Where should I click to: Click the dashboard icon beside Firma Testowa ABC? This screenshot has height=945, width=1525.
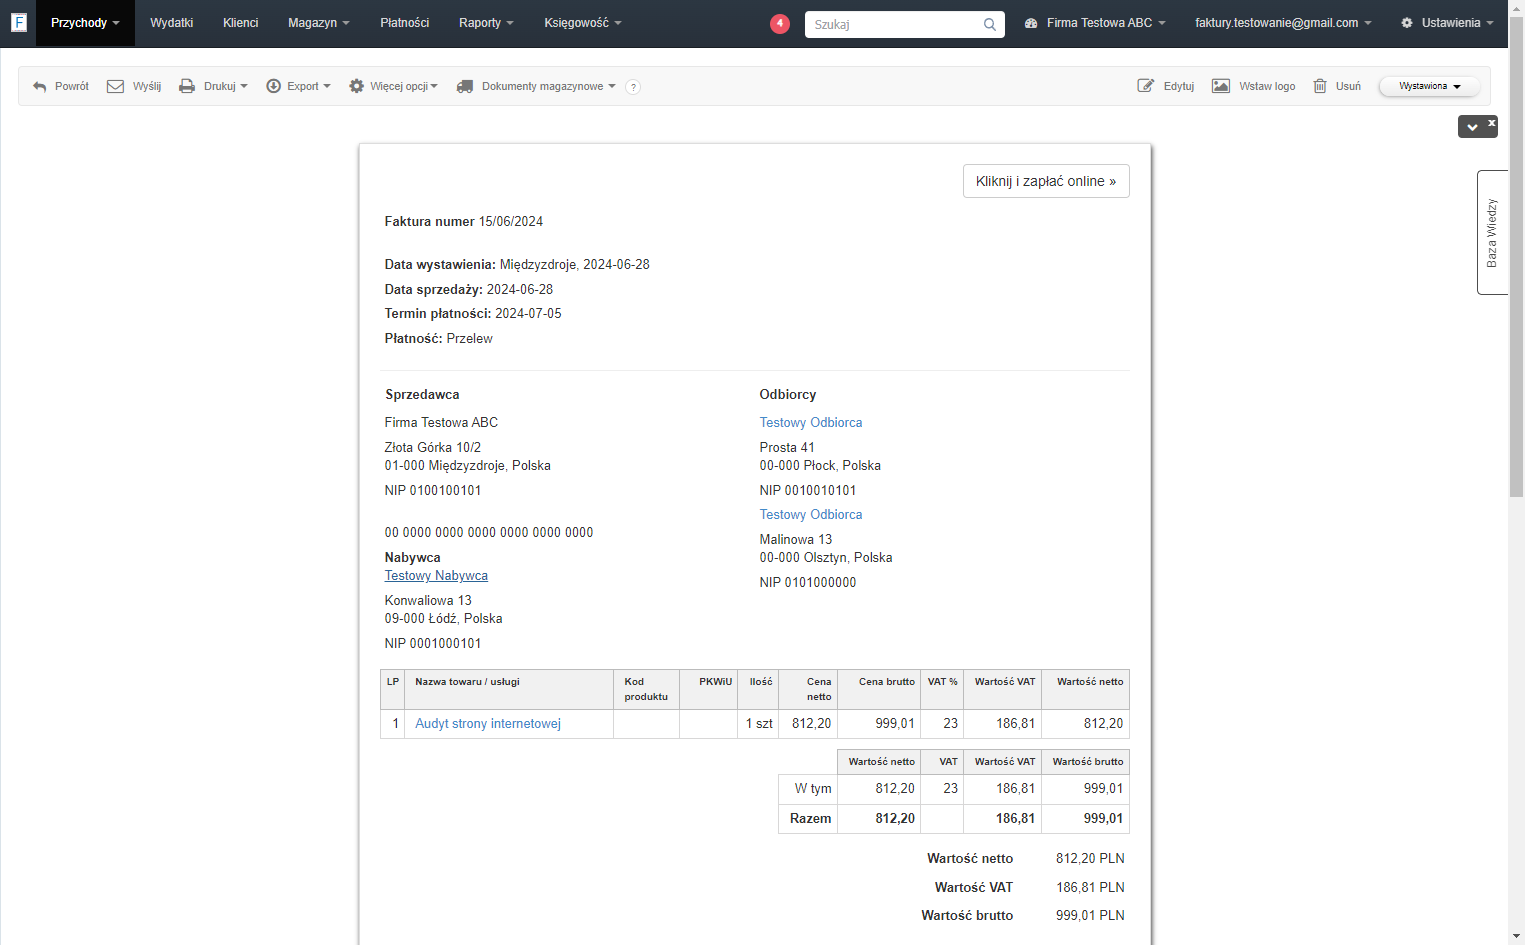[x=1031, y=23]
